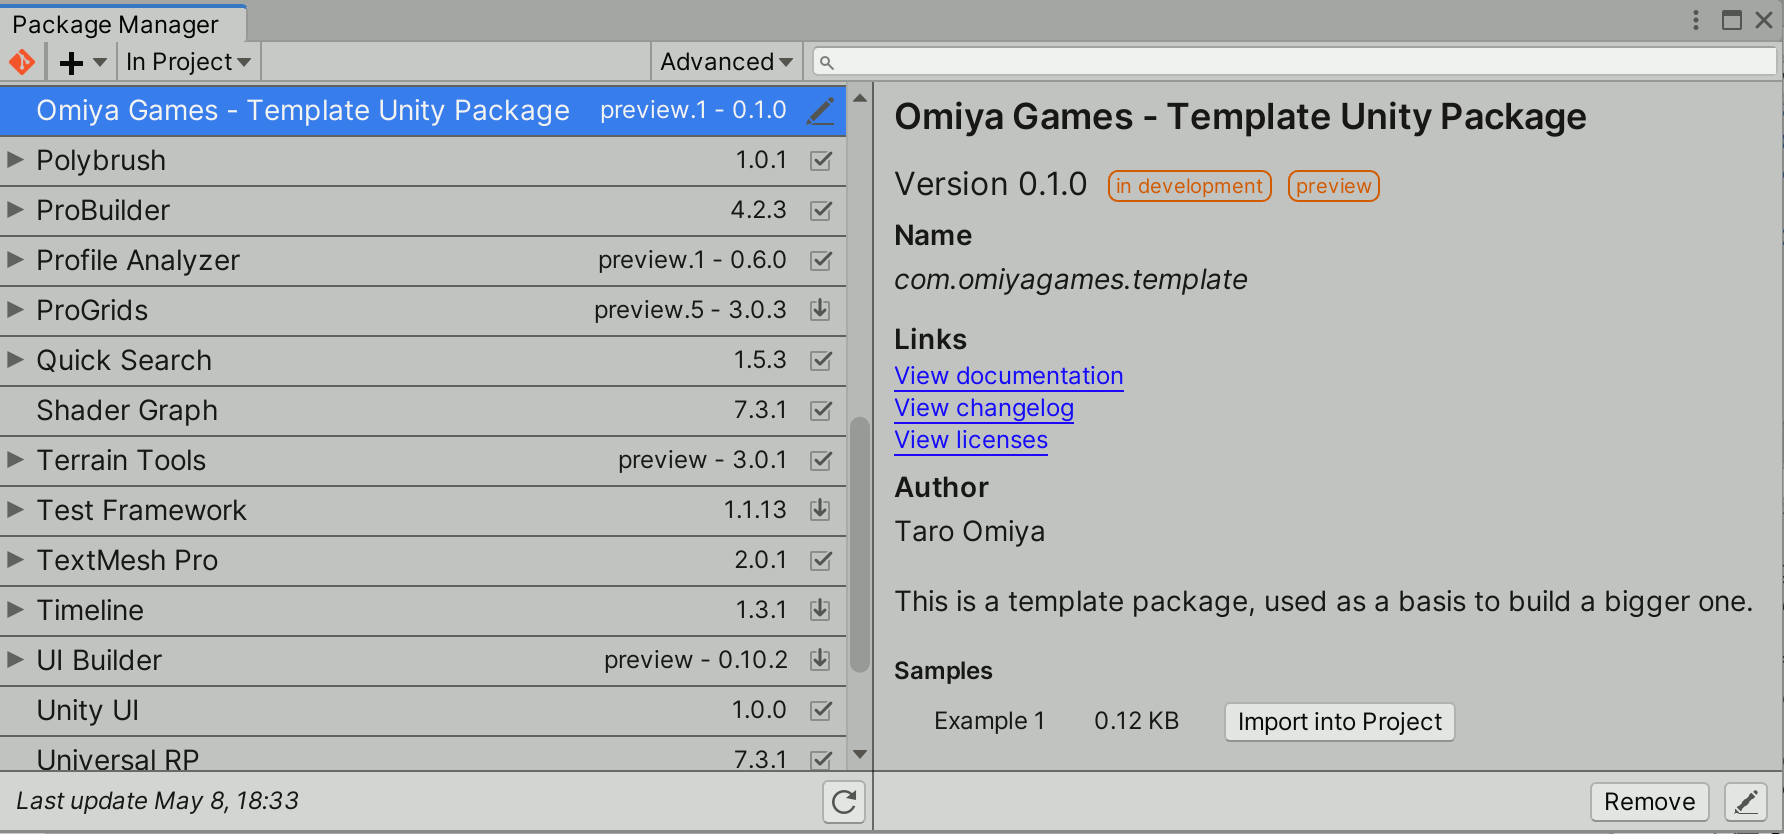Click the installed checkmark for Shader Graph

click(x=821, y=410)
